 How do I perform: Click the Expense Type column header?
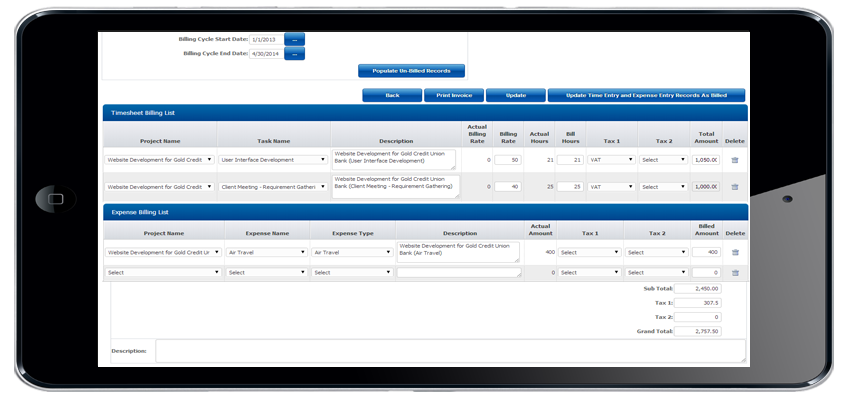pyautogui.click(x=352, y=233)
